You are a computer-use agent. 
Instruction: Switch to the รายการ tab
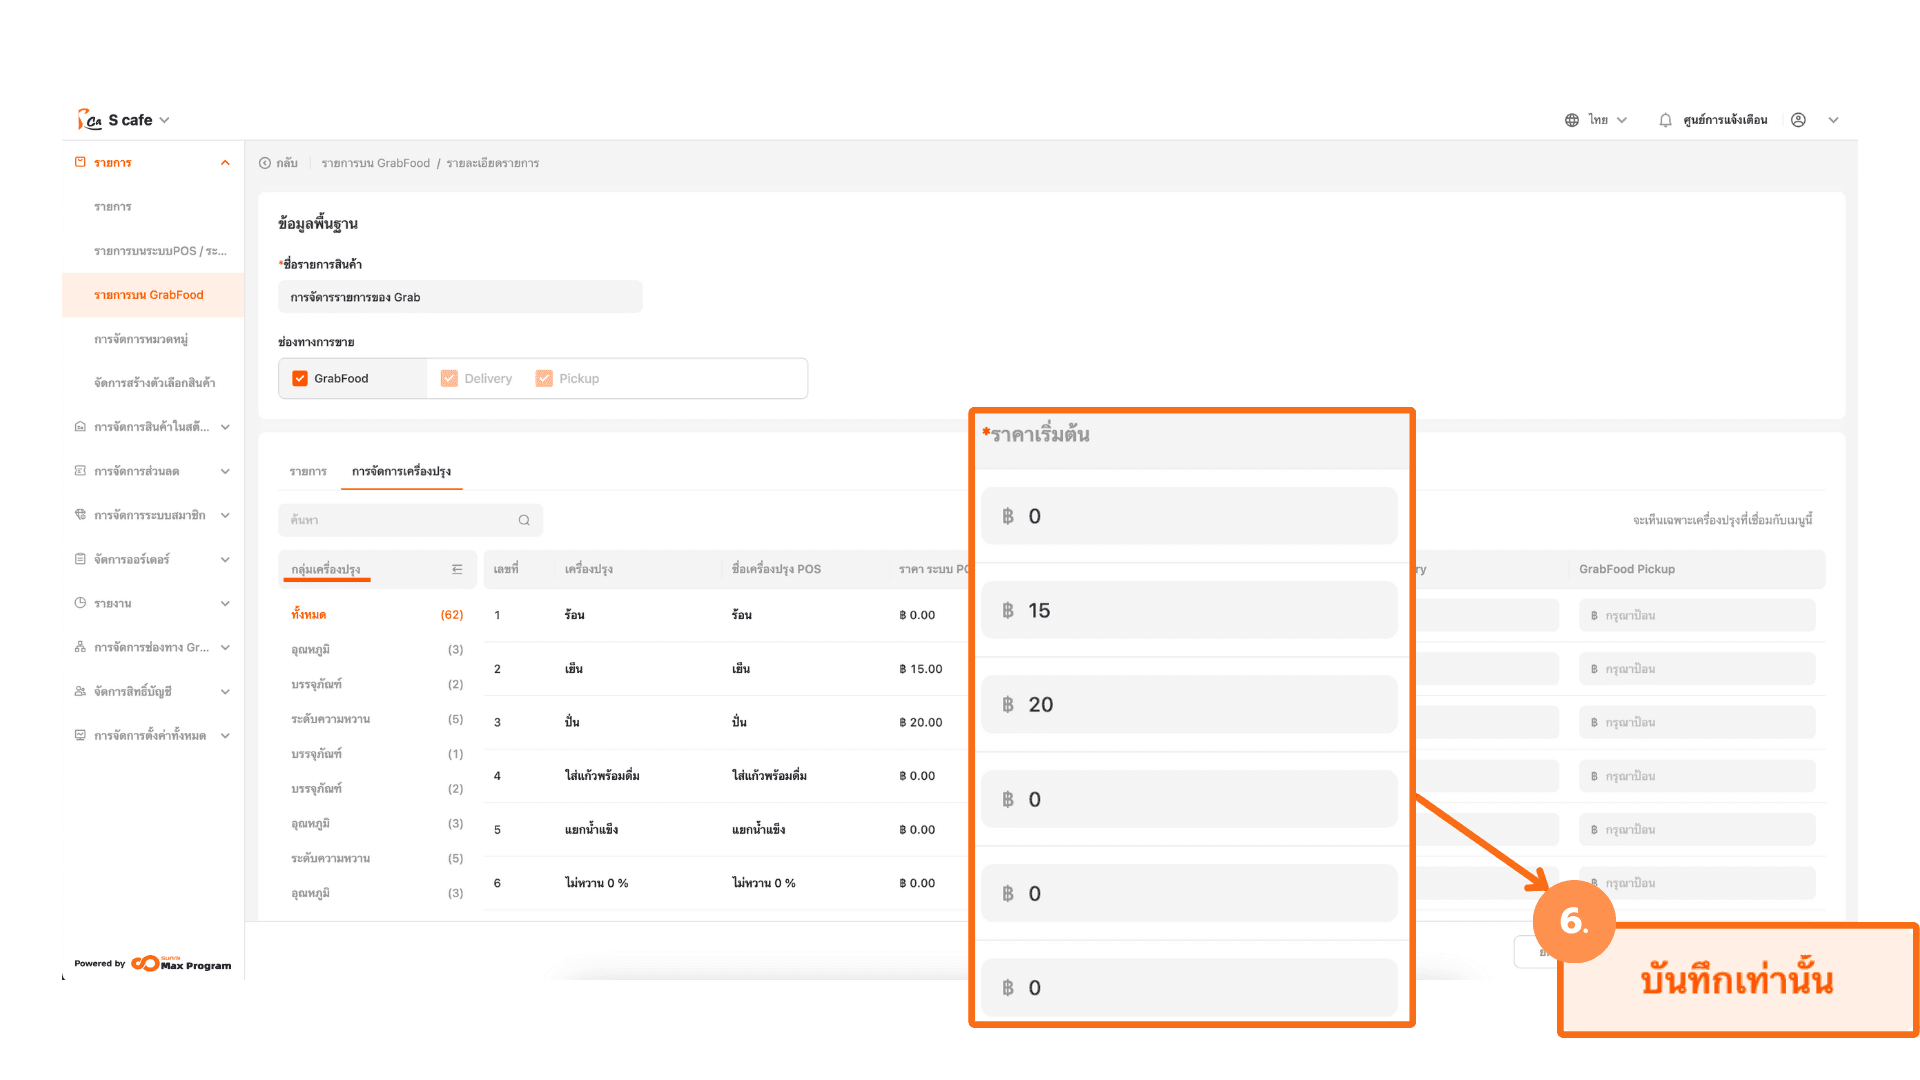(x=308, y=471)
